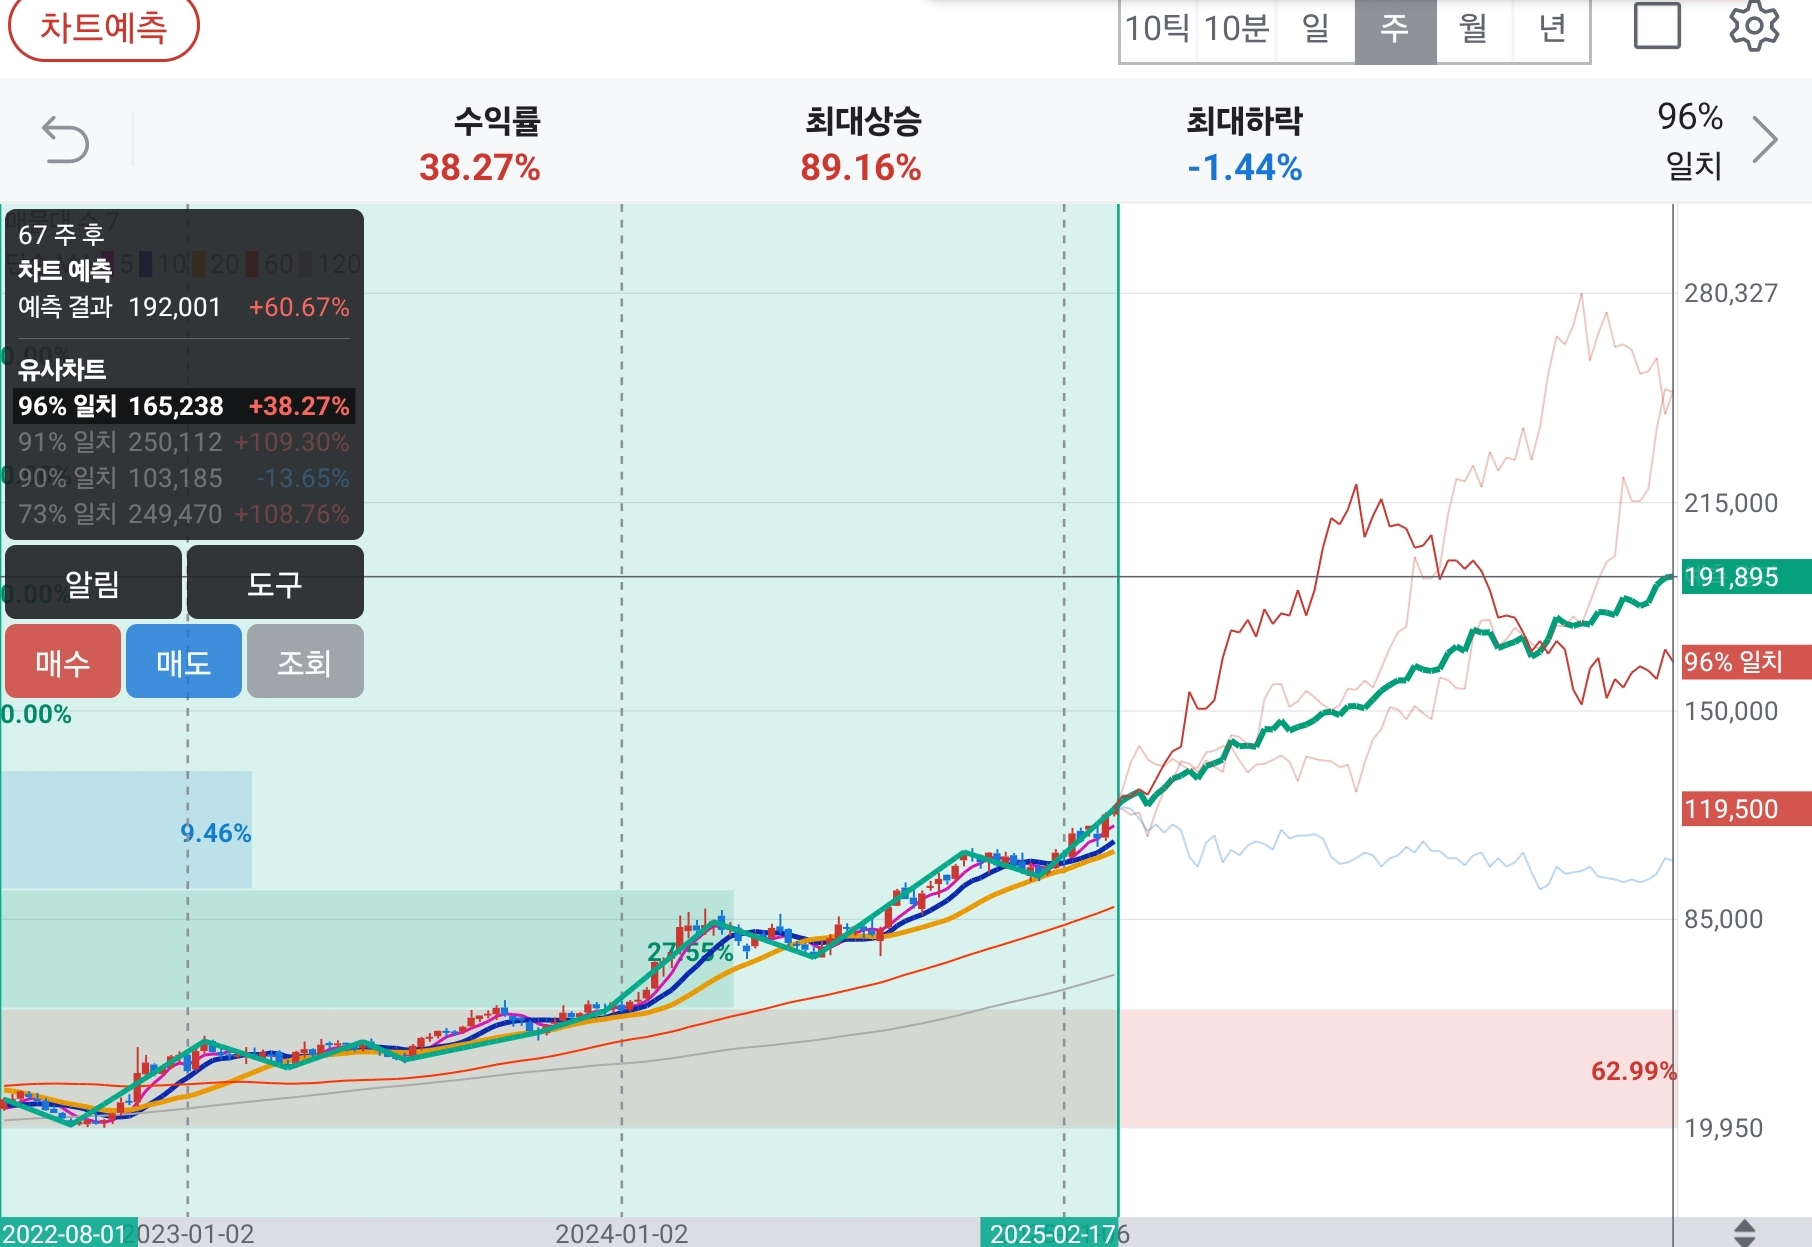Click the undo back arrow icon
Viewport: 1812px width, 1247px height.
(x=66, y=139)
